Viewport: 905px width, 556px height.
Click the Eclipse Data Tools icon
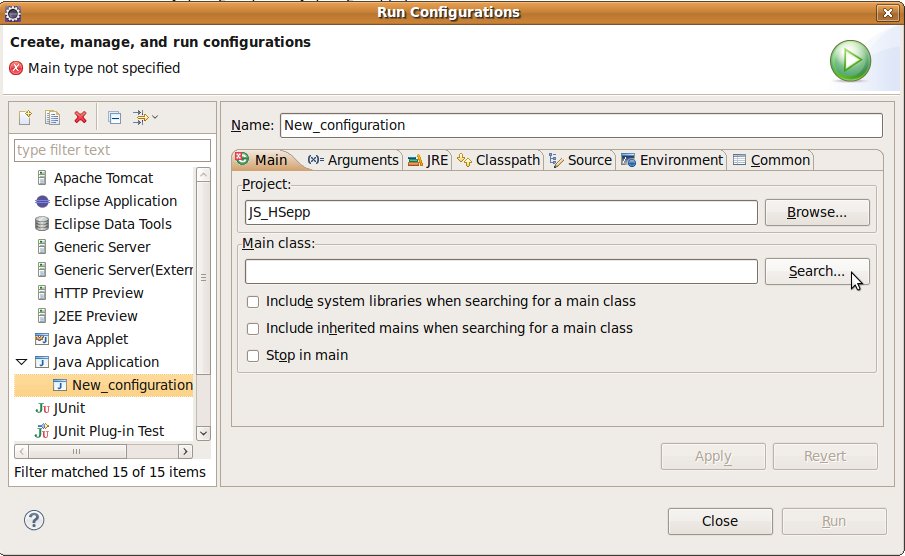point(42,224)
